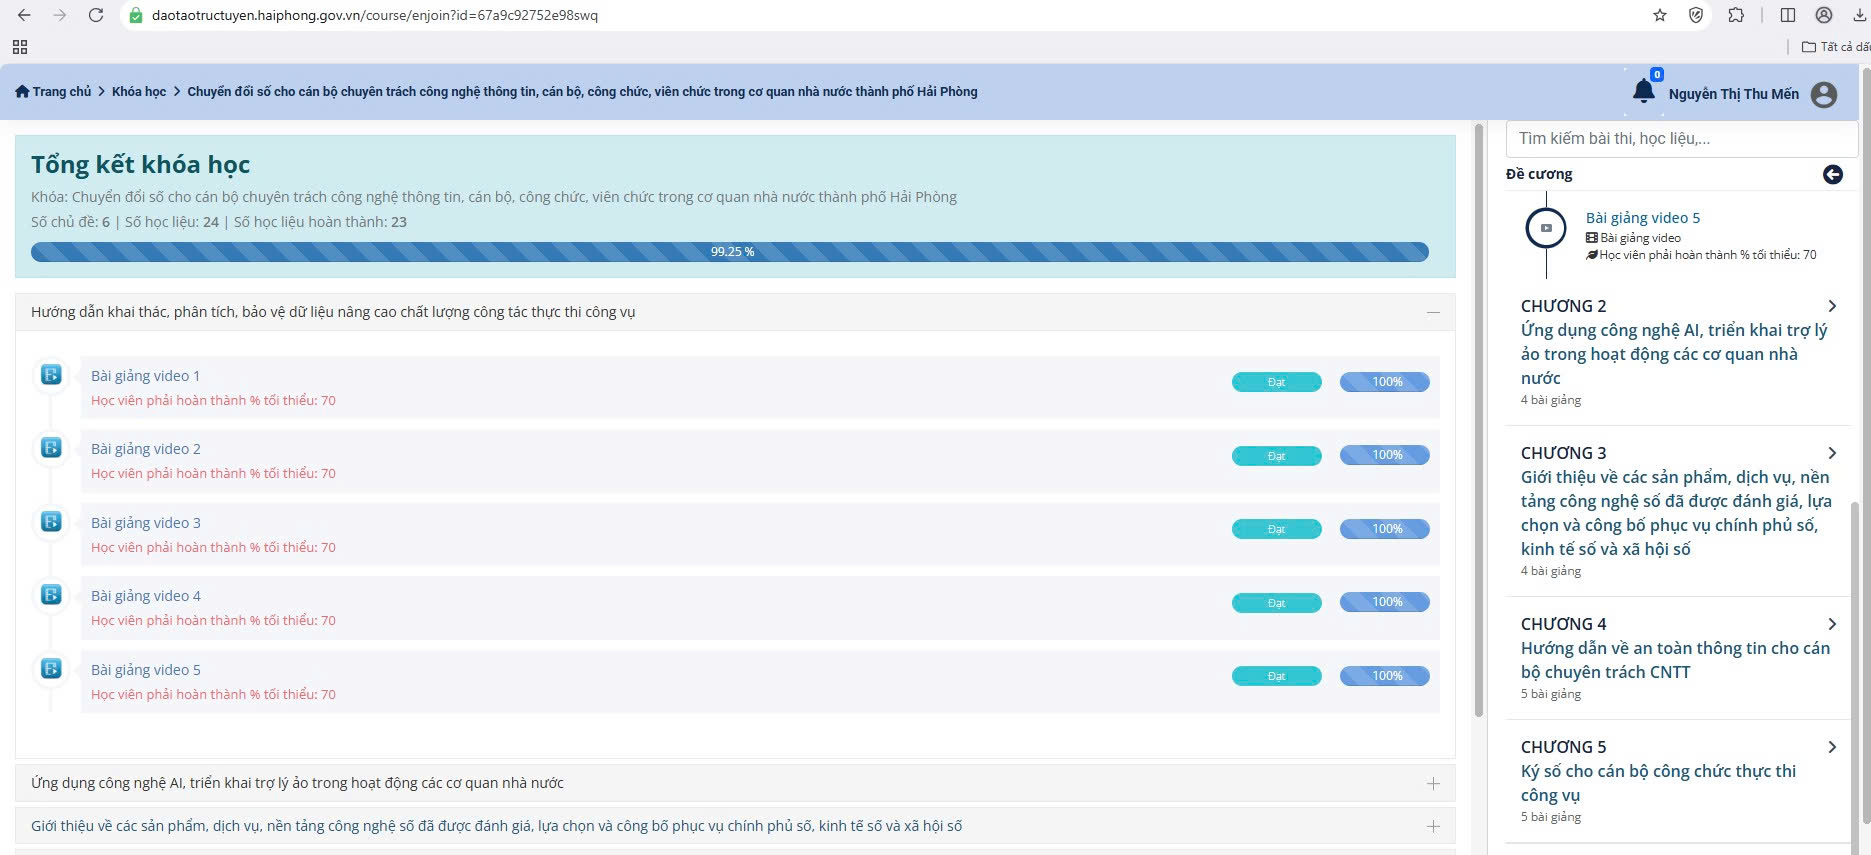Viewport: 1871px width, 855px height.
Task: Click the 99.25% course progress bar
Action: tap(729, 252)
